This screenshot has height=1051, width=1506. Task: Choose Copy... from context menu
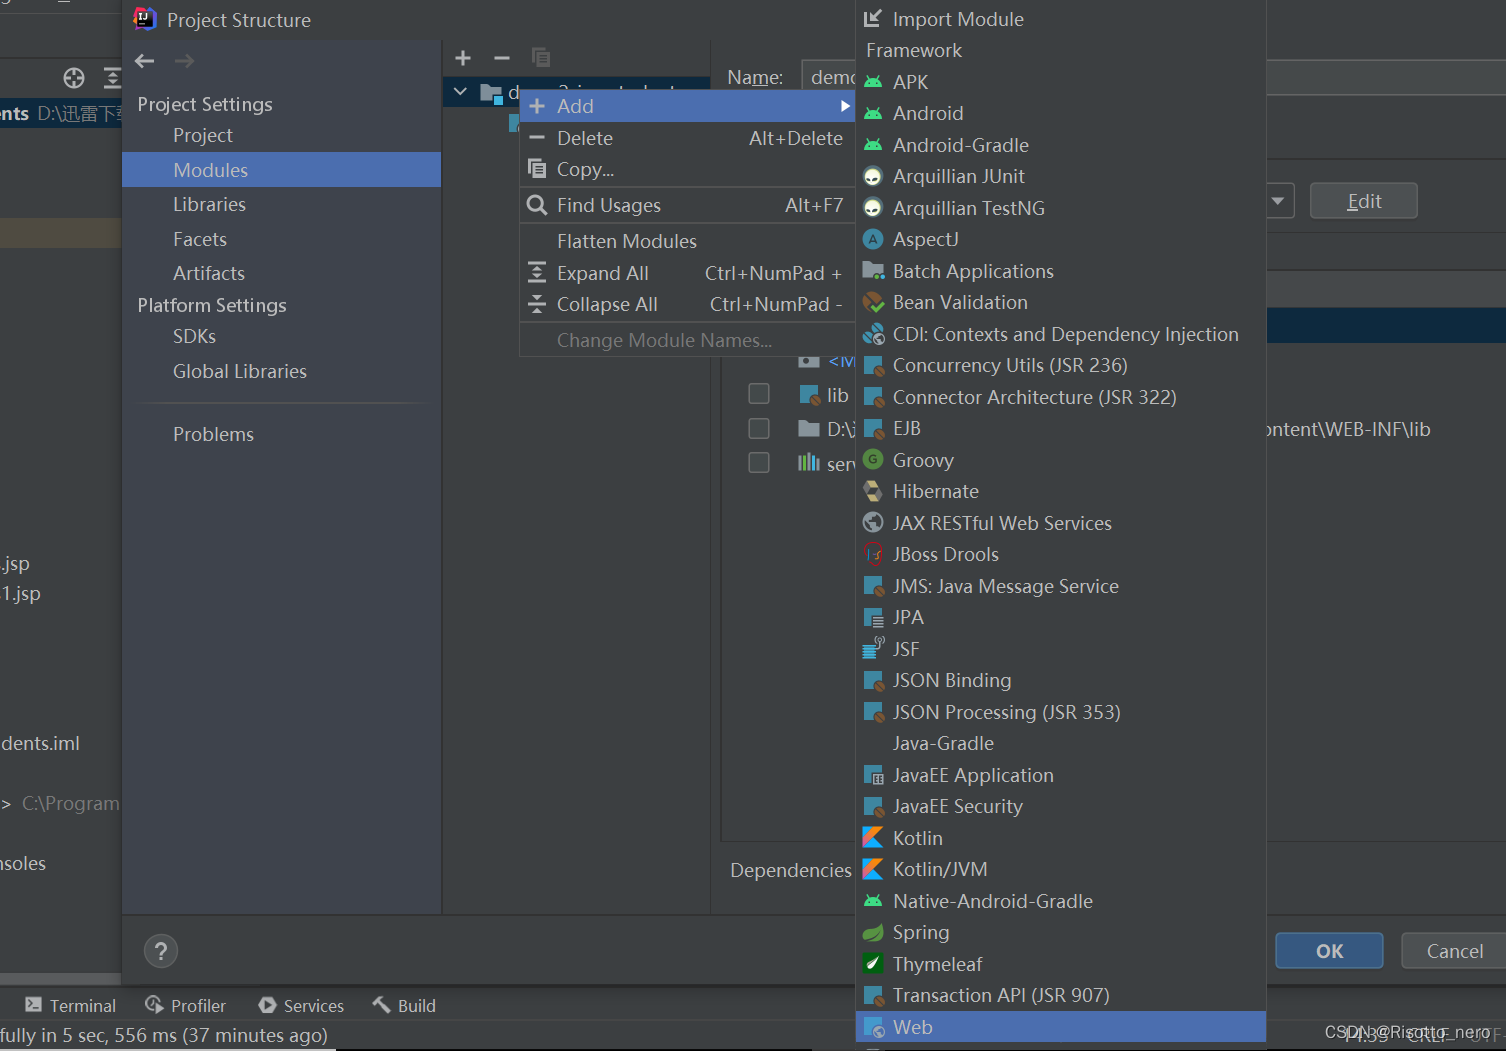click(688, 169)
